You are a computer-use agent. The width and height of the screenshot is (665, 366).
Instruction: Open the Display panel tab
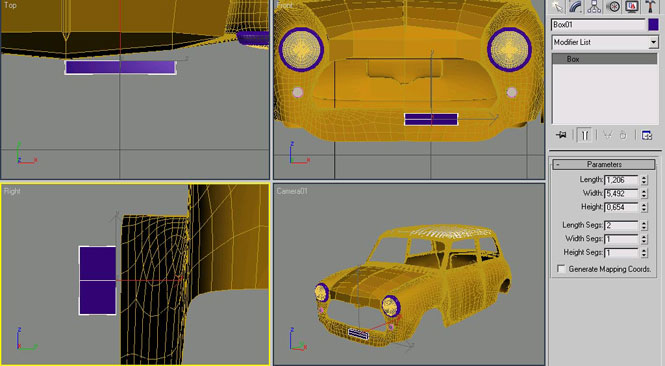631,6
